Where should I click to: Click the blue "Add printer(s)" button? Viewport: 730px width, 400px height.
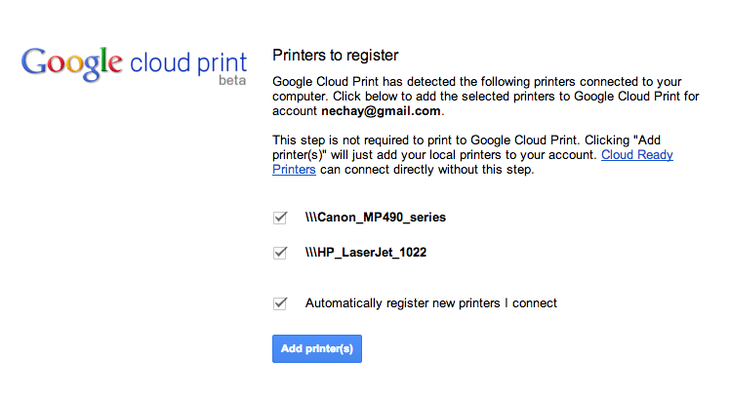[317, 349]
